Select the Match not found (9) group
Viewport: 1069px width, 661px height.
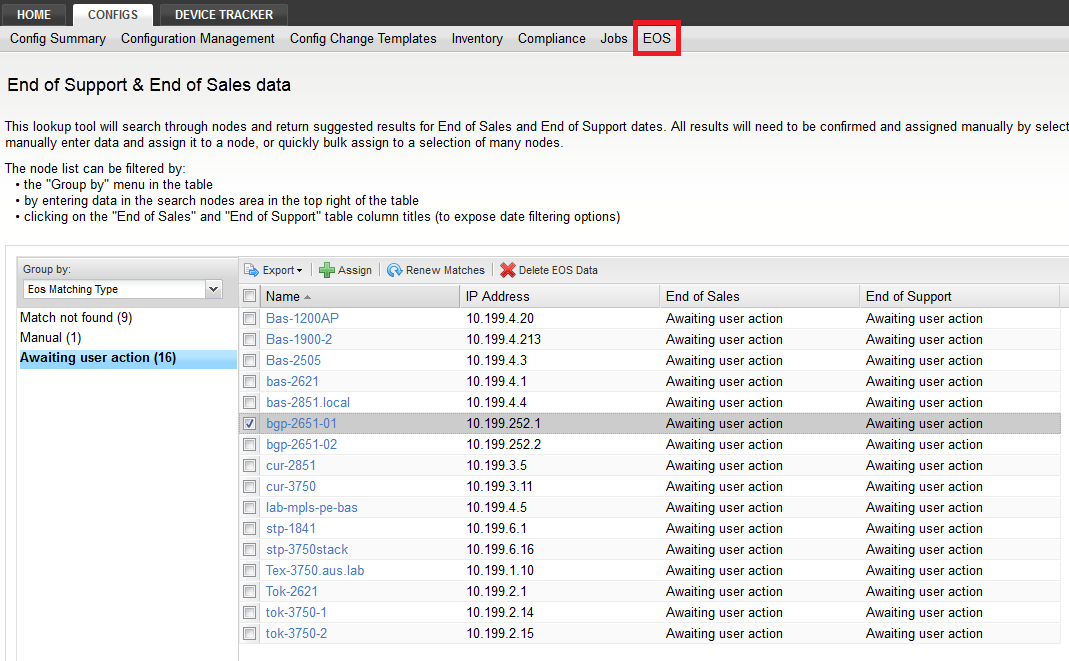(76, 318)
